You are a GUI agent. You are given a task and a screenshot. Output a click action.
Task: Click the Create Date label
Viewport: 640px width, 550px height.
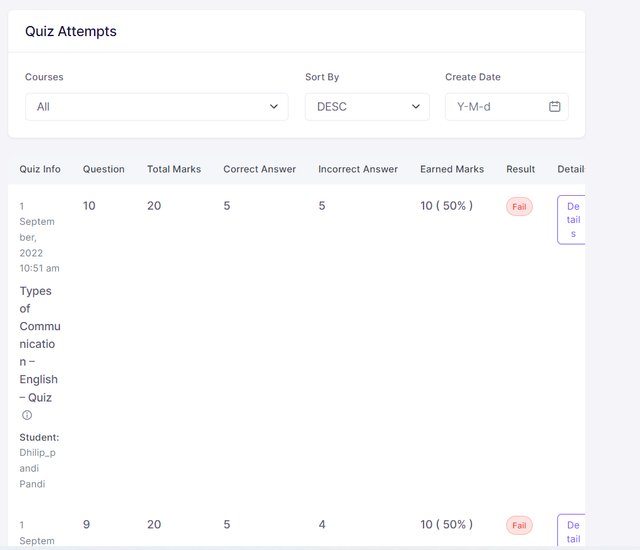(x=473, y=77)
